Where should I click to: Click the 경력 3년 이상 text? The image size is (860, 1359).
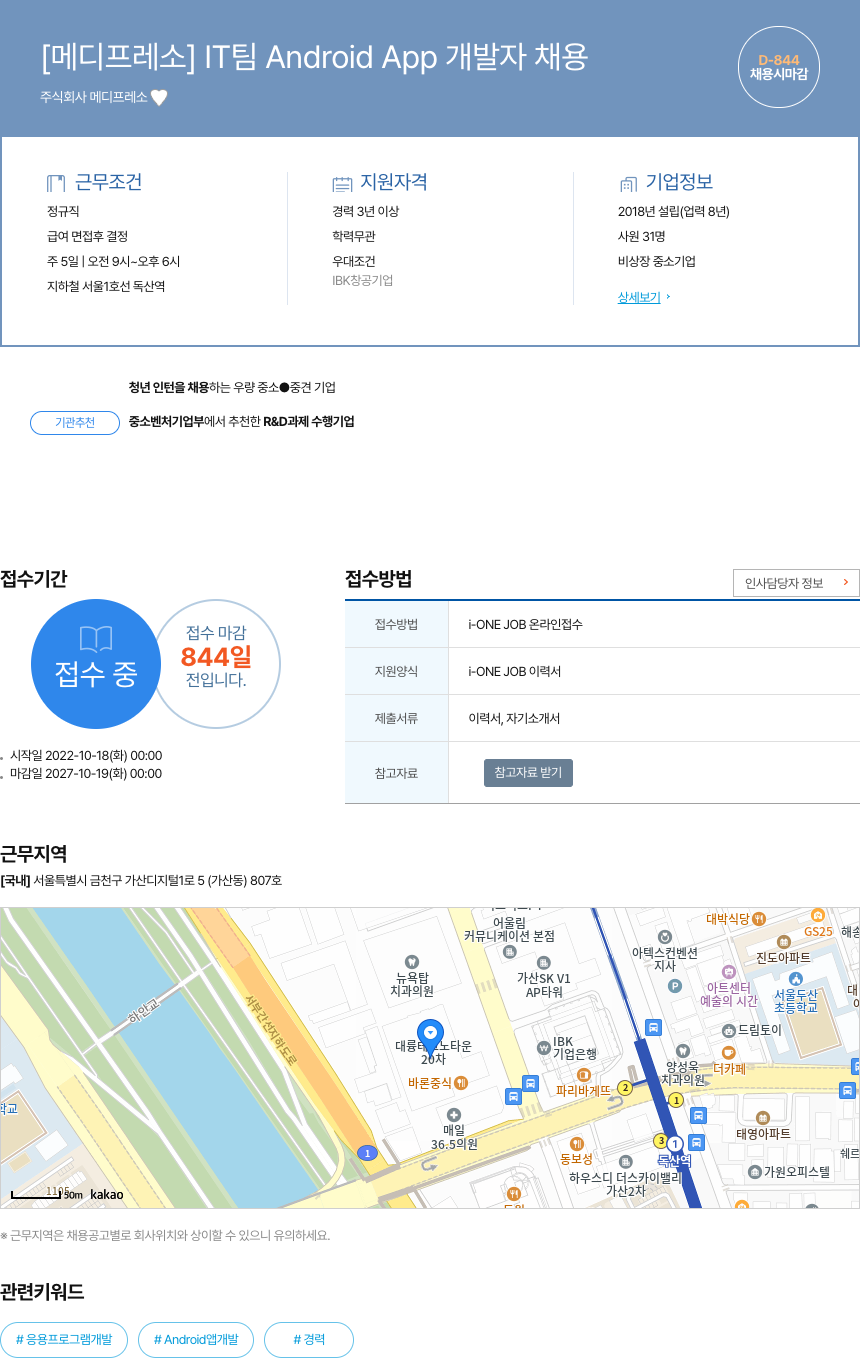(x=365, y=211)
